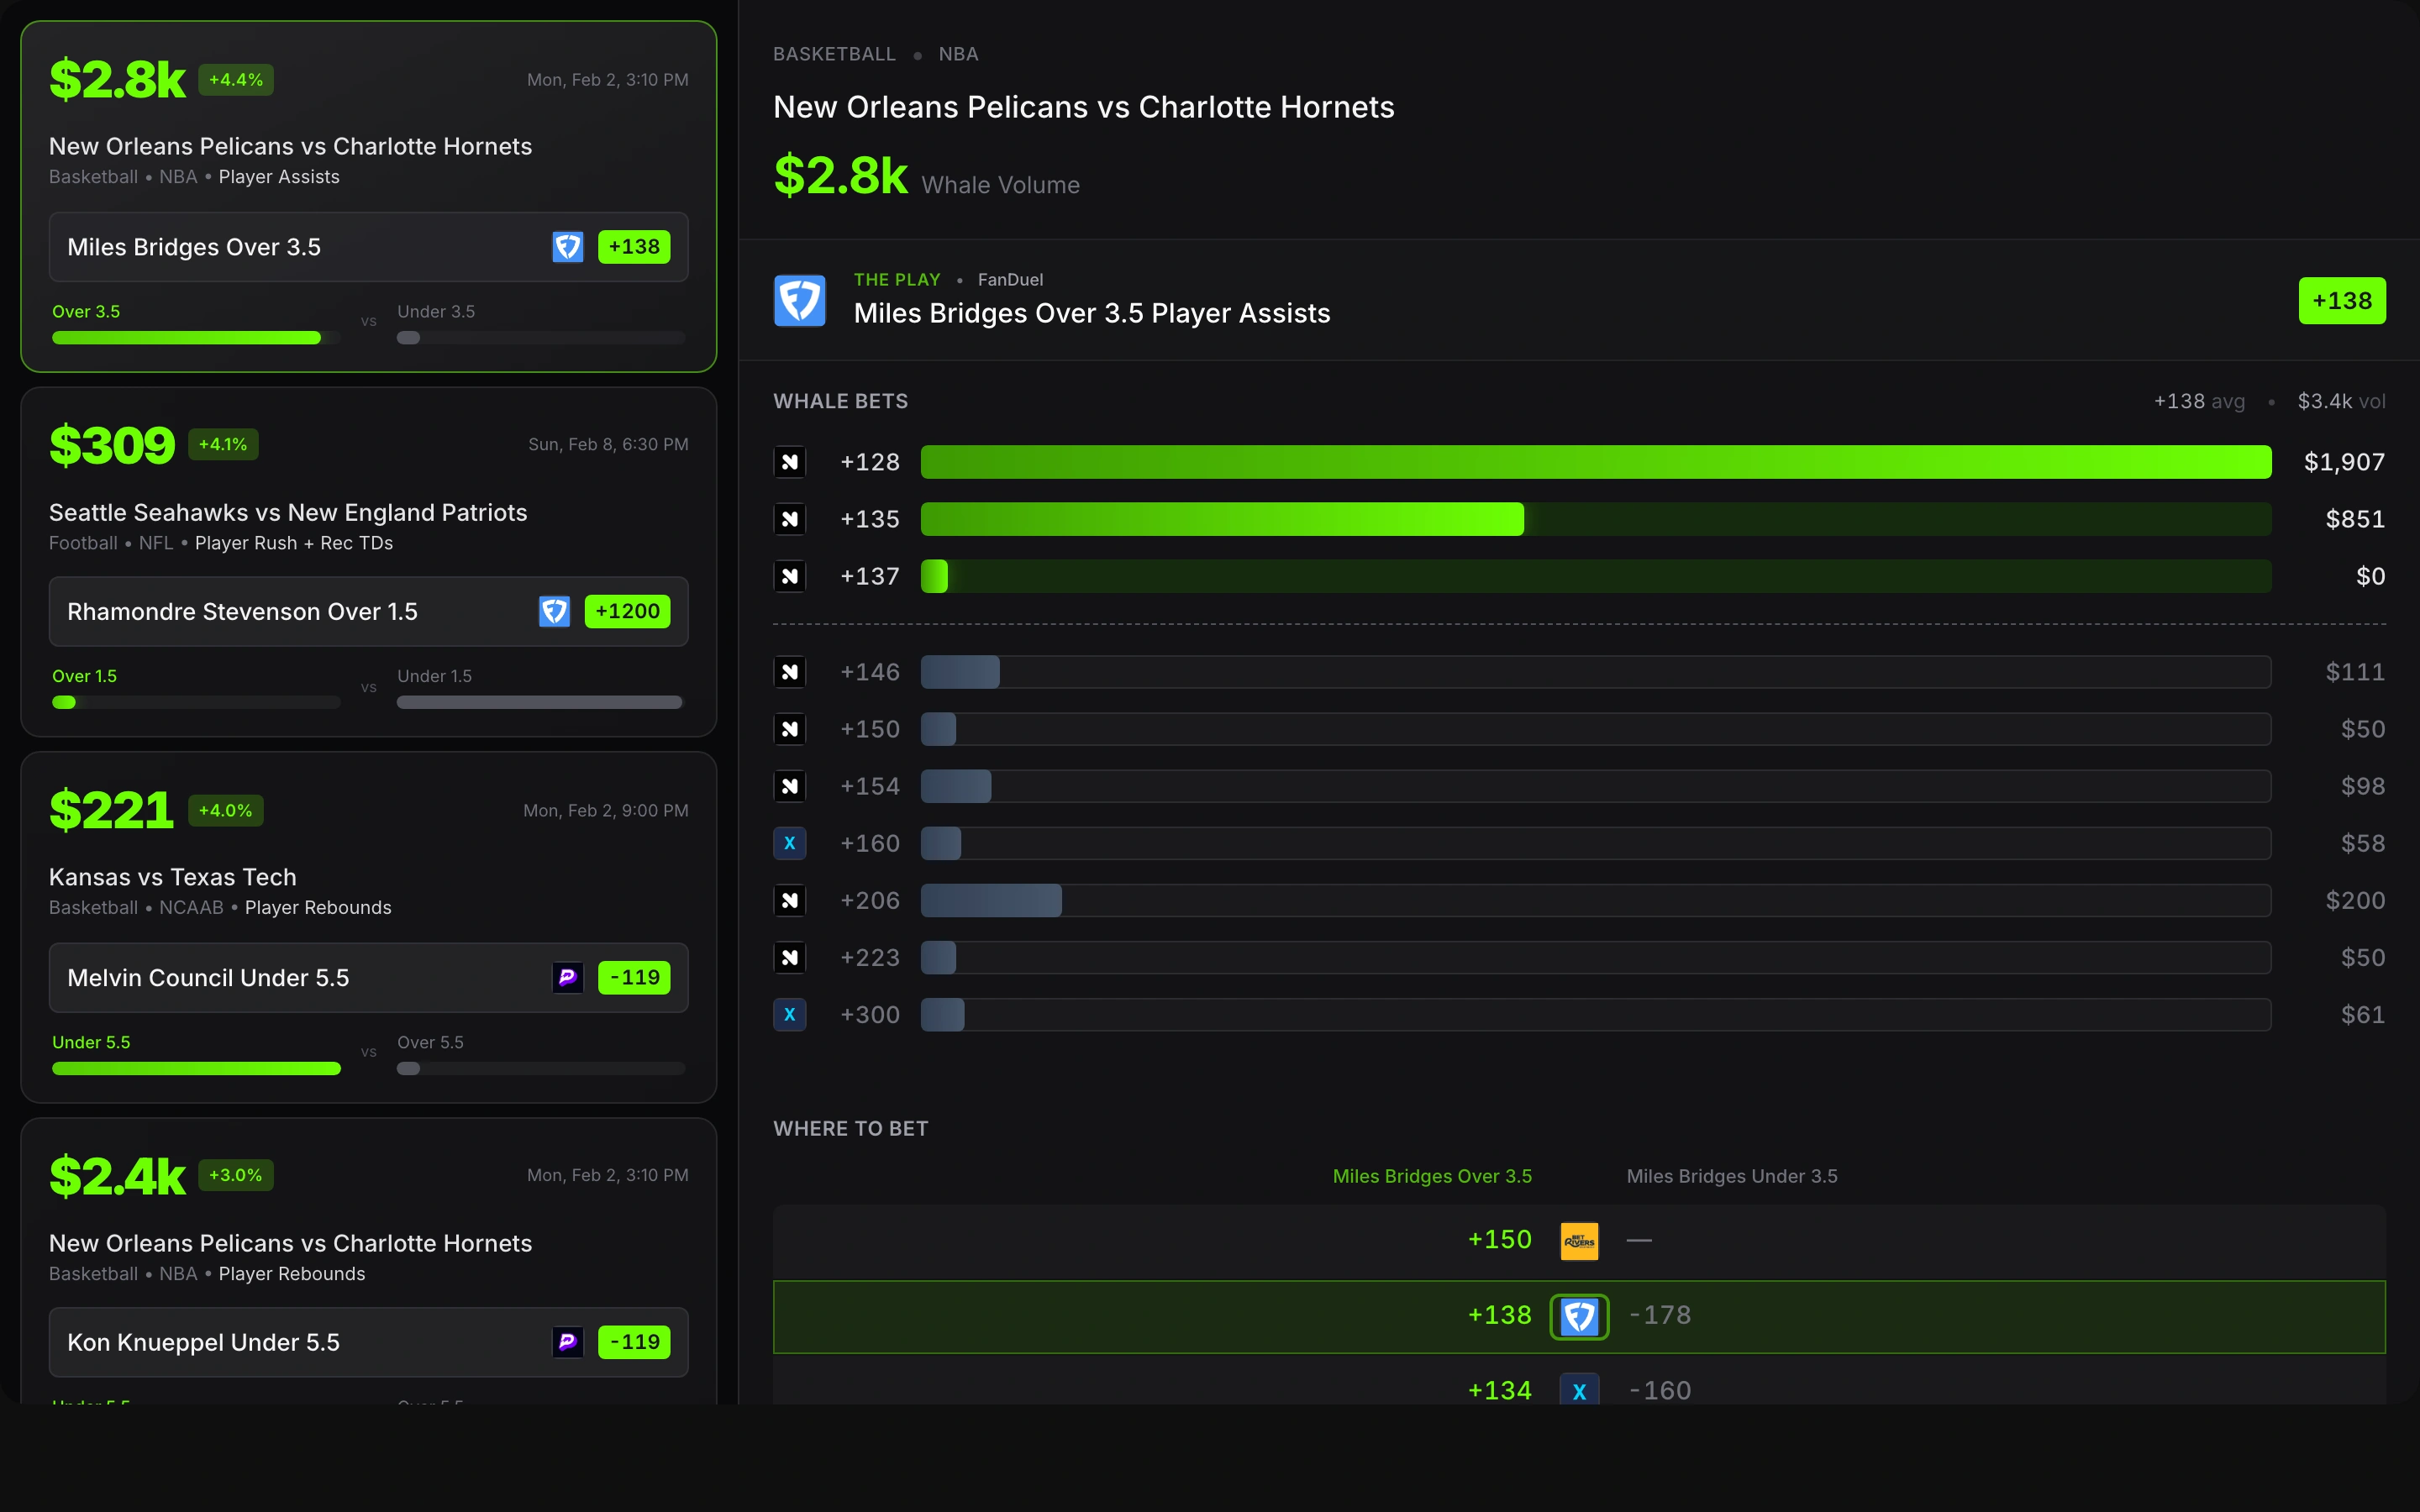Image resolution: width=2420 pixels, height=1512 pixels.
Task: Click the X icon on the +300 whale bet
Action: [790, 1014]
